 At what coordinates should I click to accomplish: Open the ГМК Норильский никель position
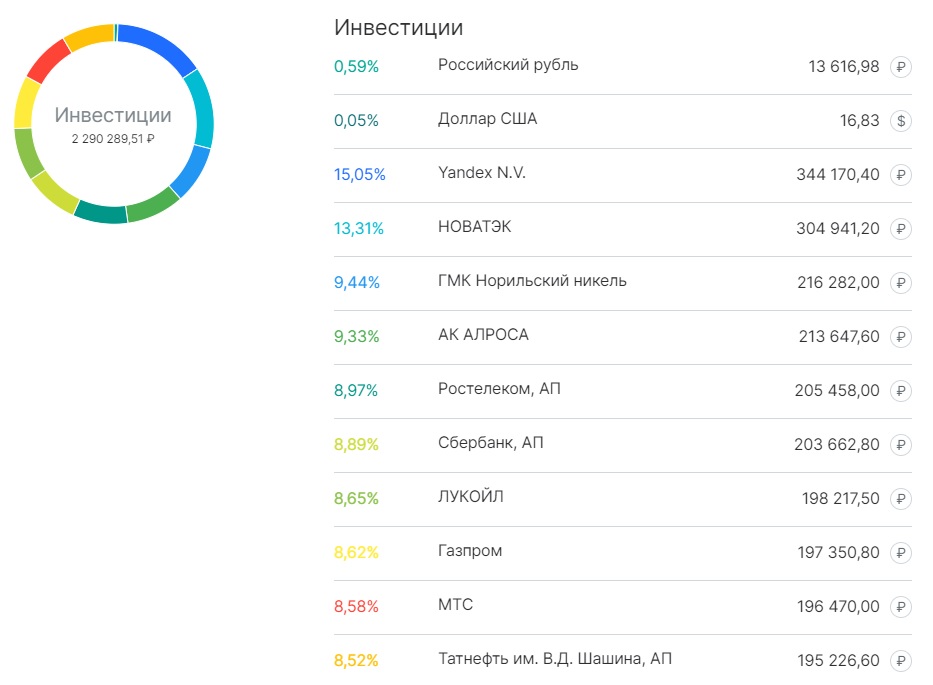[x=622, y=283]
